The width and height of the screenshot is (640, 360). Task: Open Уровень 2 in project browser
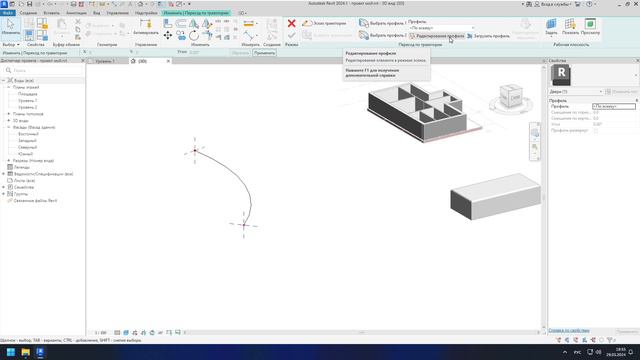pos(27,107)
